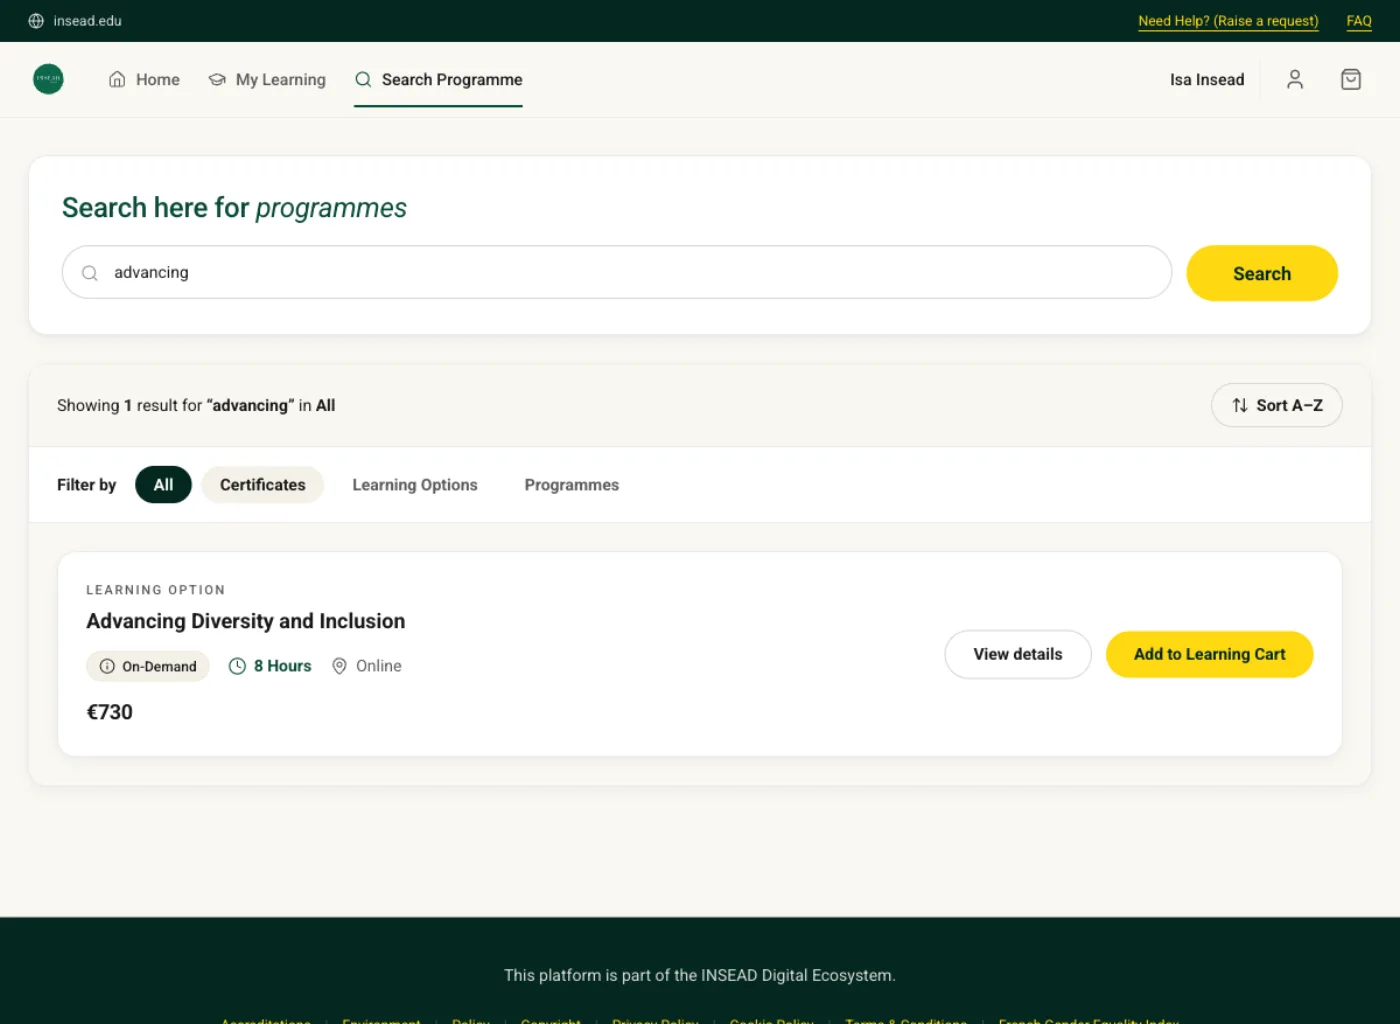Filter results by Learning Options
This screenshot has width=1400, height=1024.
pyautogui.click(x=415, y=485)
